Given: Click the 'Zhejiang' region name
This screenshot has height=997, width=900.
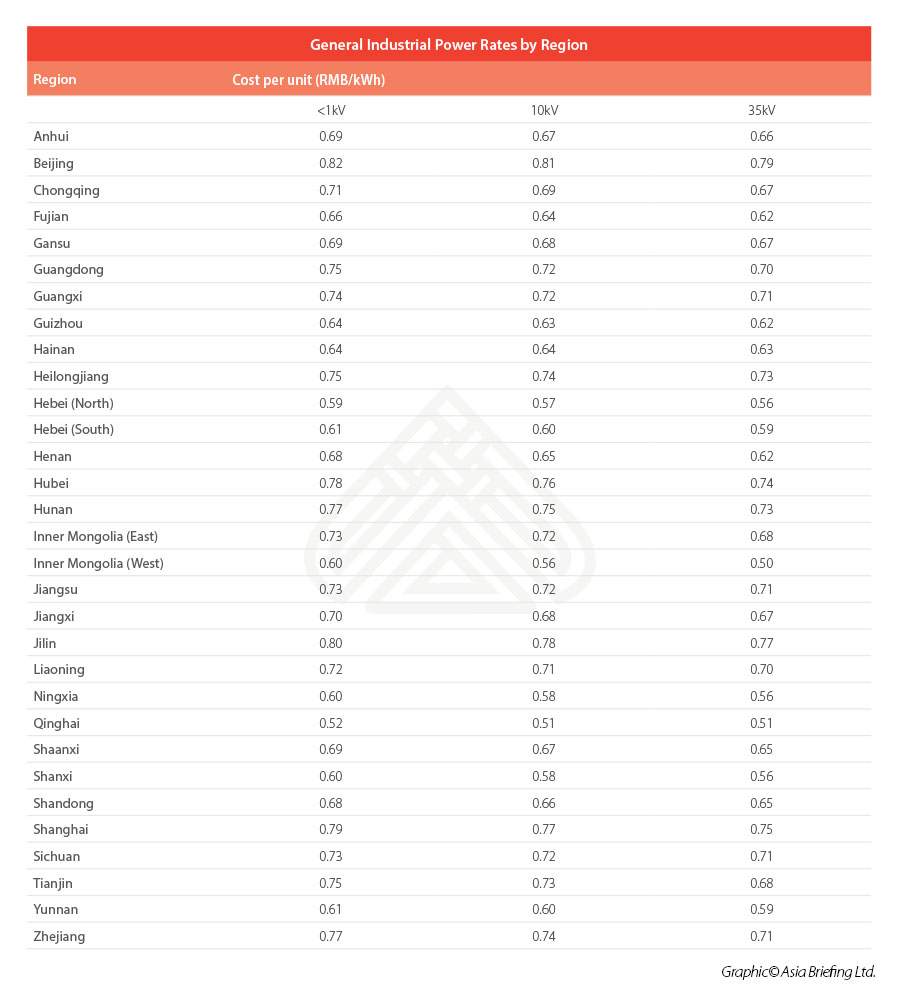Looking at the screenshot, I should (x=60, y=936).
